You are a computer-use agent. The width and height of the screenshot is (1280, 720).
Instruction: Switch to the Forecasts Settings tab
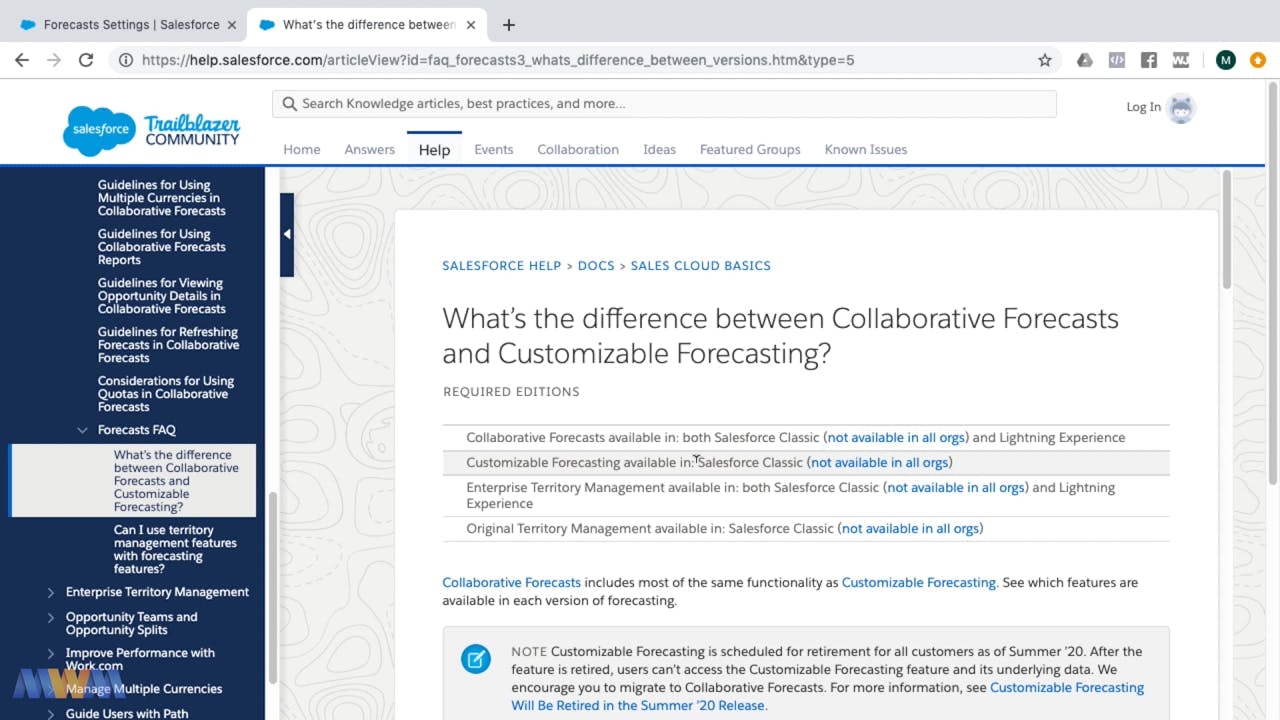point(130,24)
